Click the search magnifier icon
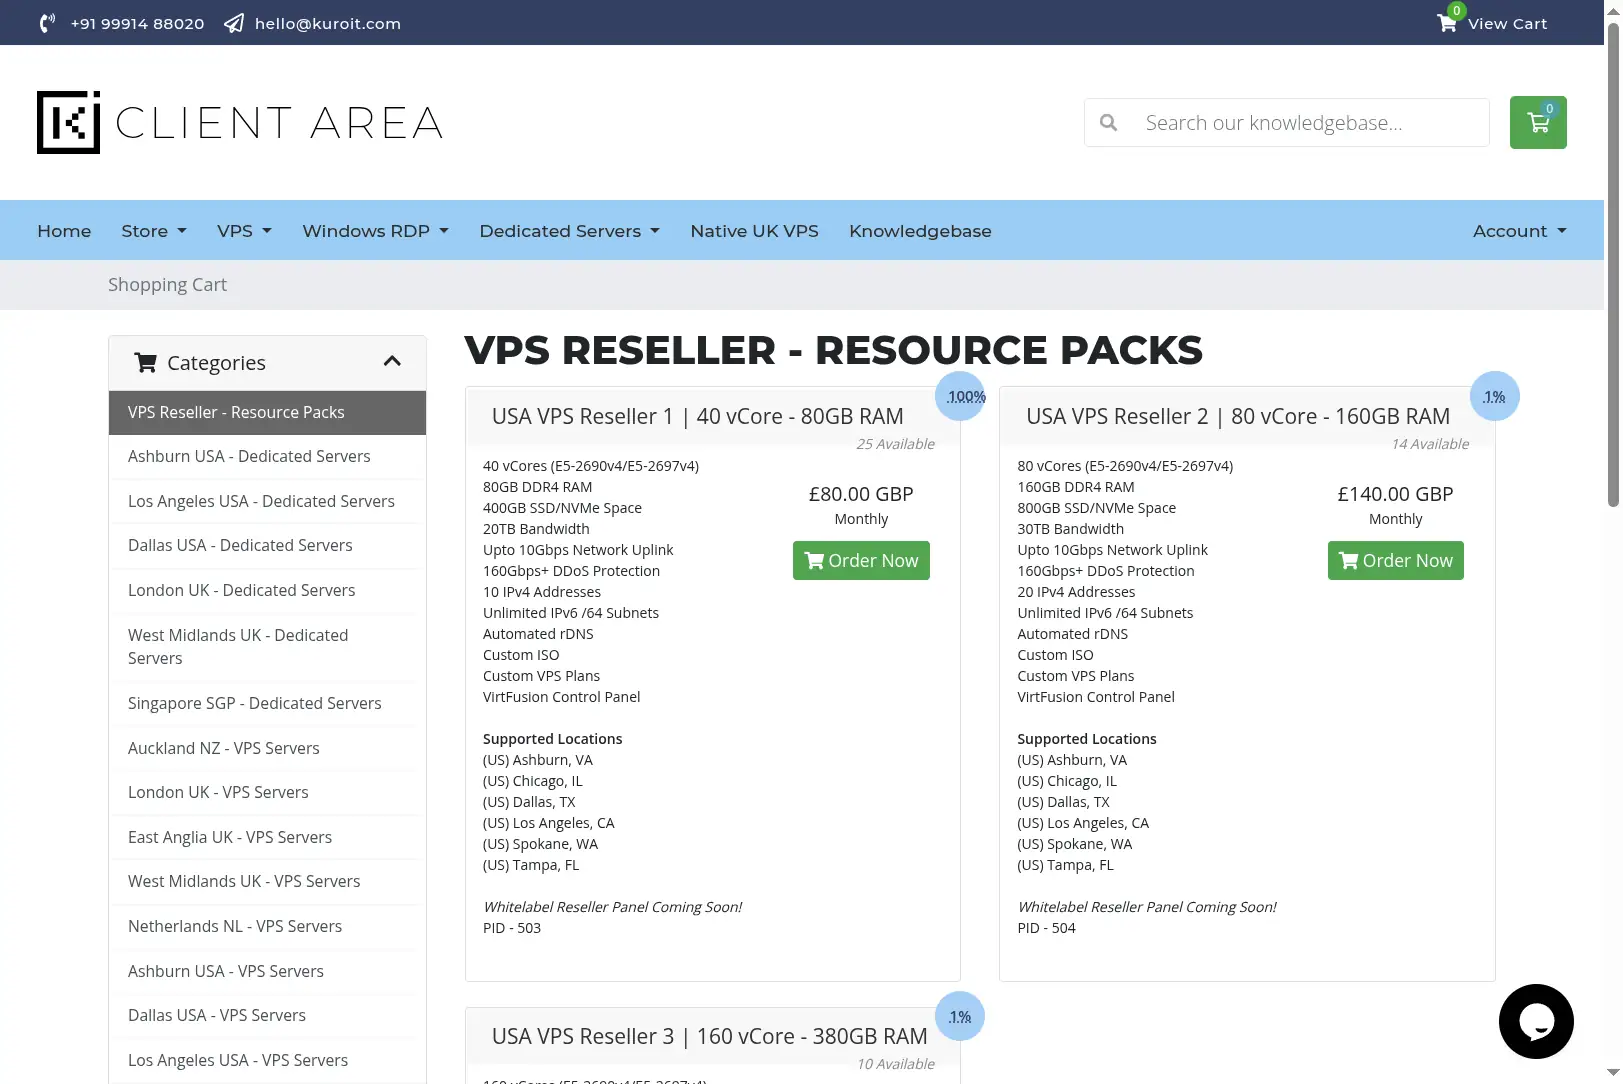1623x1084 pixels. click(1108, 122)
